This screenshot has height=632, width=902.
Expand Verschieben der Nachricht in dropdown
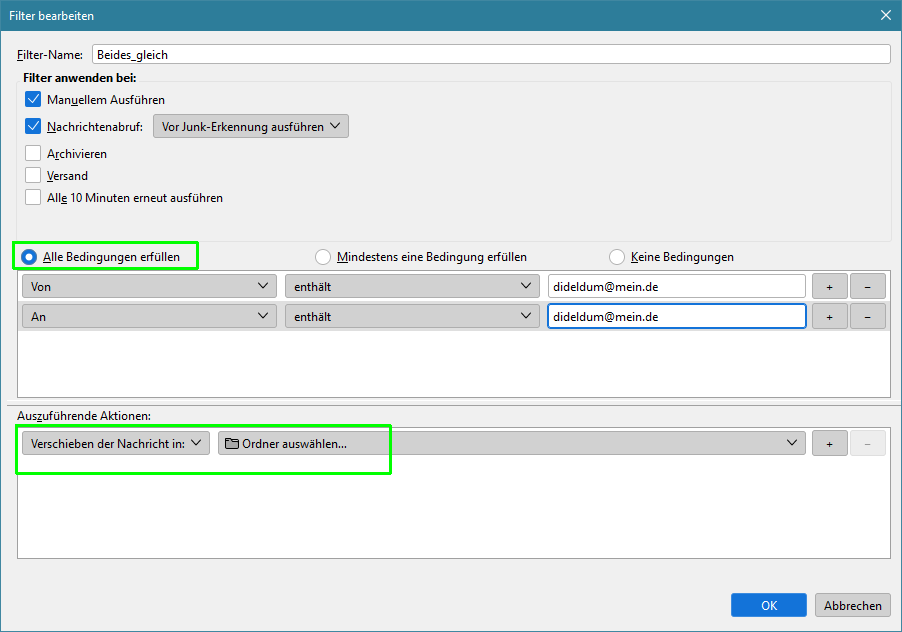[x=113, y=443]
